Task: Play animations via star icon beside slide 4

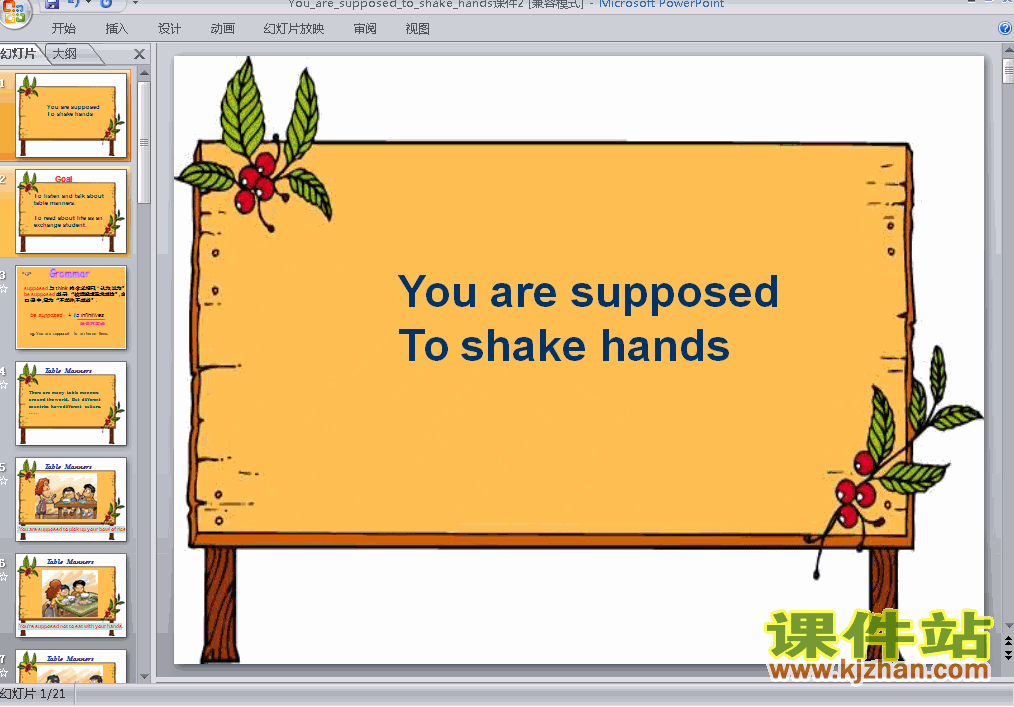Action: 3,385
